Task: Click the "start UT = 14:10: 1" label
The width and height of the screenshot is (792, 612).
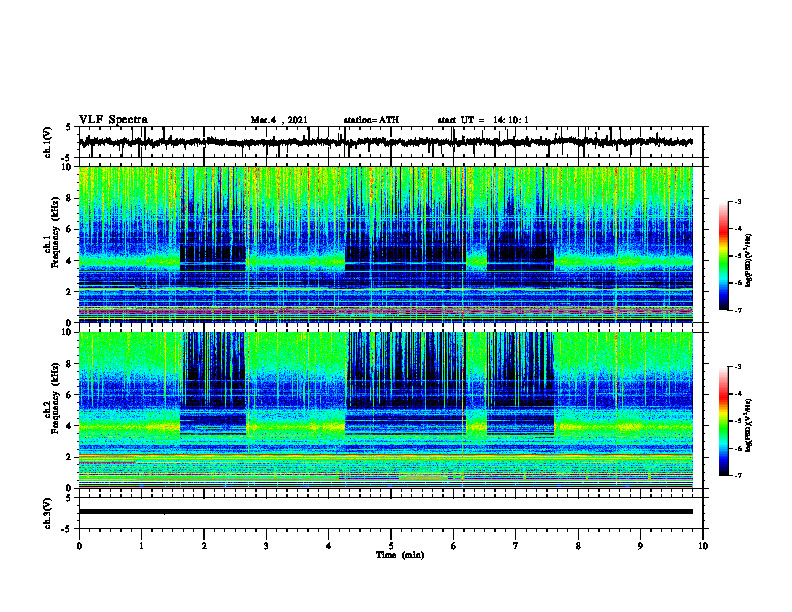Action: point(483,120)
